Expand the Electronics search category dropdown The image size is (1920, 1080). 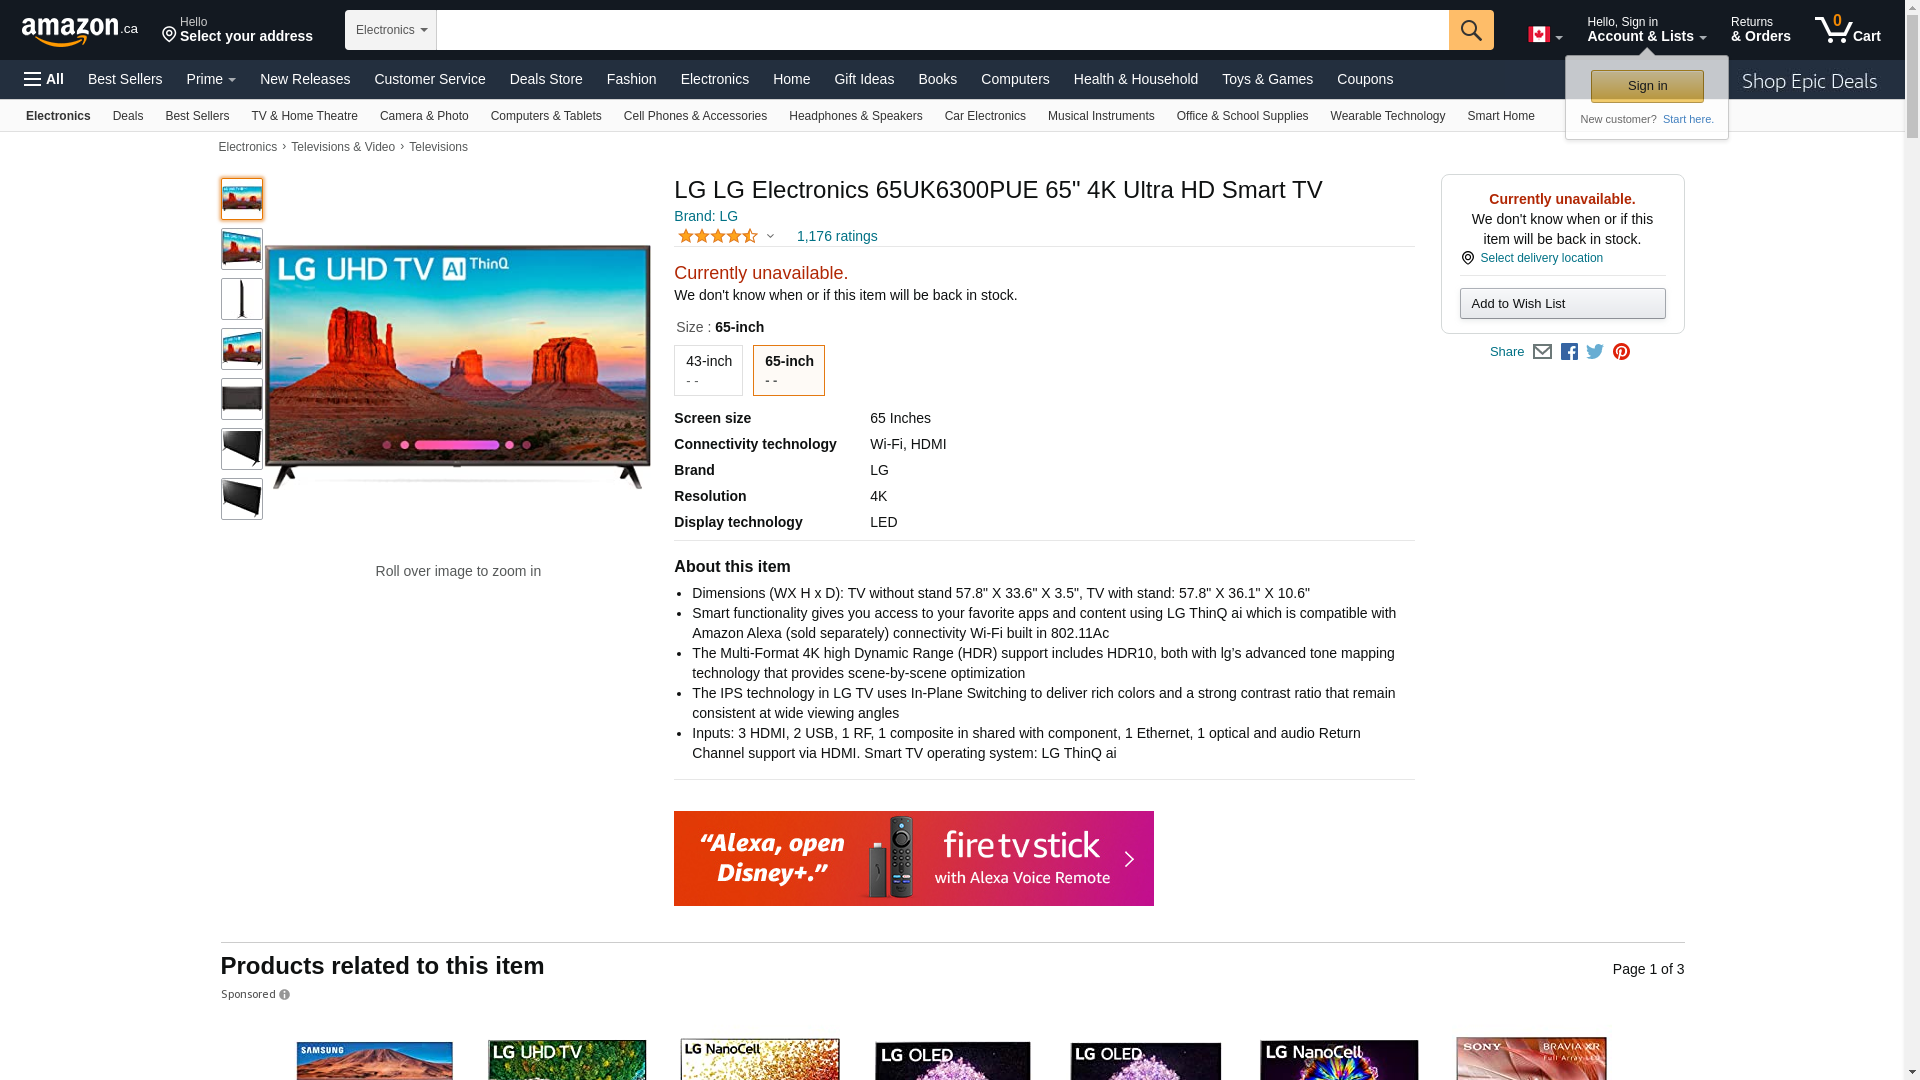(x=391, y=30)
